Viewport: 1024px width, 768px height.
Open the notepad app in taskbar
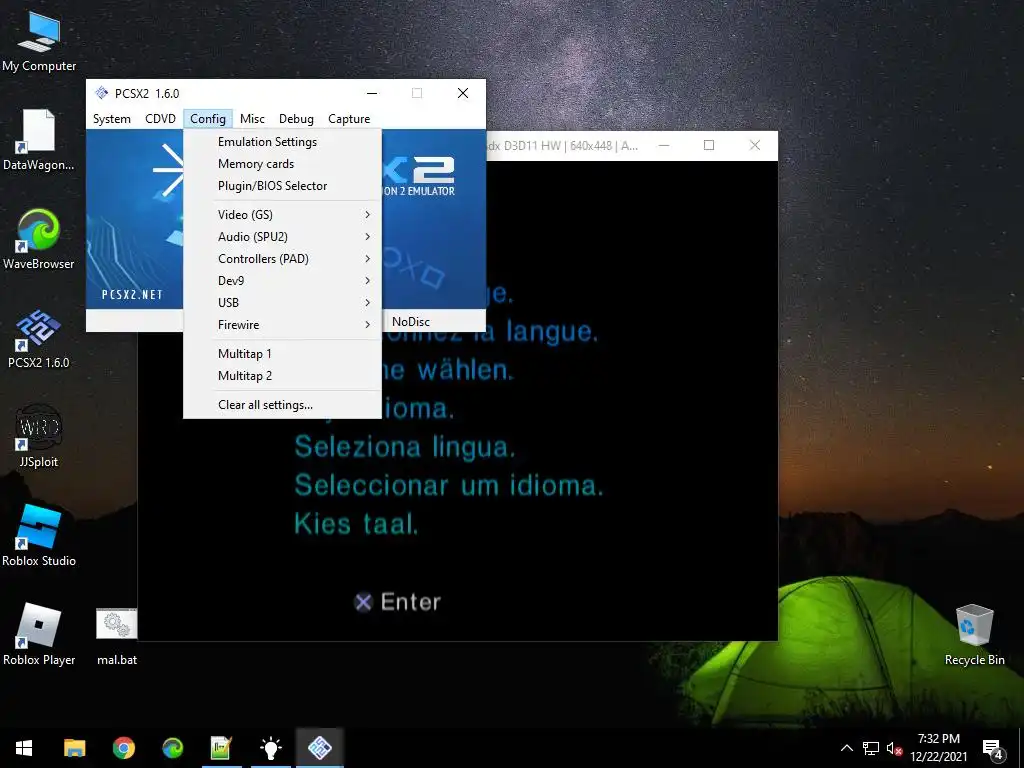[221, 748]
